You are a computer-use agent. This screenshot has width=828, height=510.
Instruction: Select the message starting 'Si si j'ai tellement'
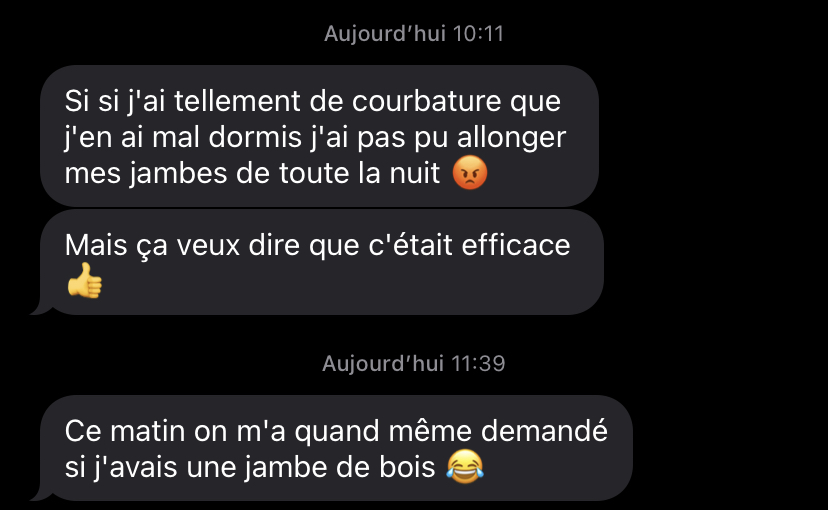pos(319,136)
